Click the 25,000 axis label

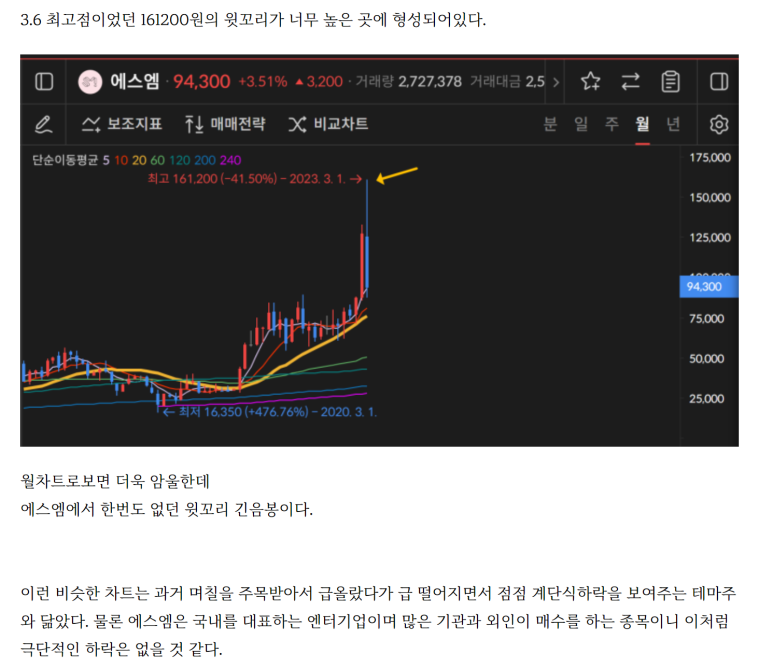click(x=706, y=399)
